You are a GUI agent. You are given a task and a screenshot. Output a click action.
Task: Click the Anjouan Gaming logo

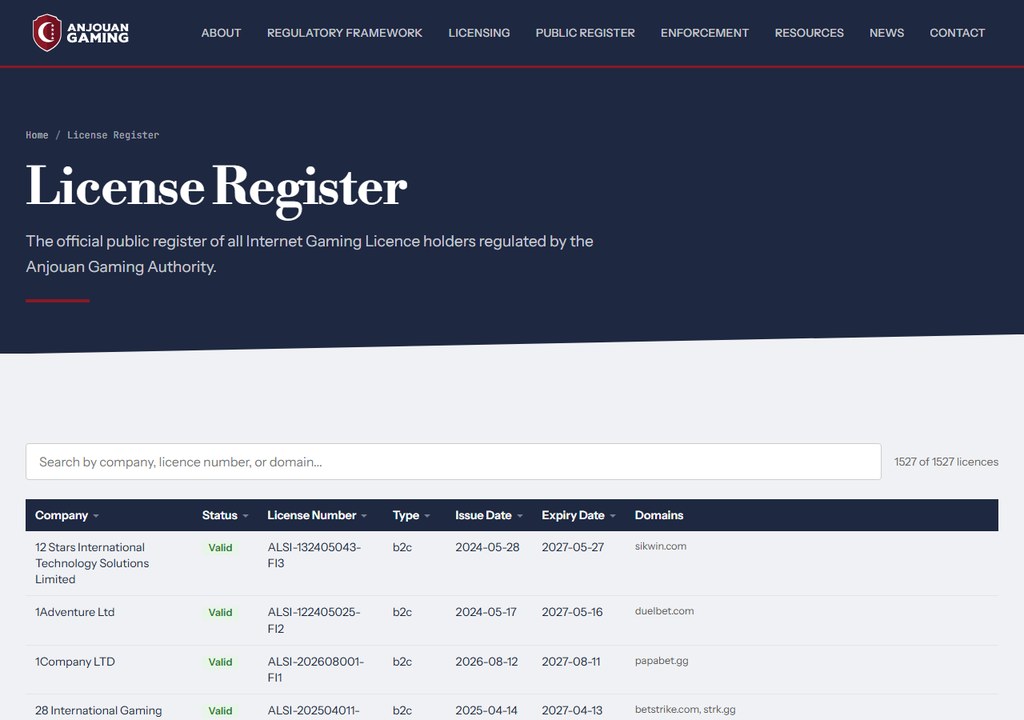point(81,33)
